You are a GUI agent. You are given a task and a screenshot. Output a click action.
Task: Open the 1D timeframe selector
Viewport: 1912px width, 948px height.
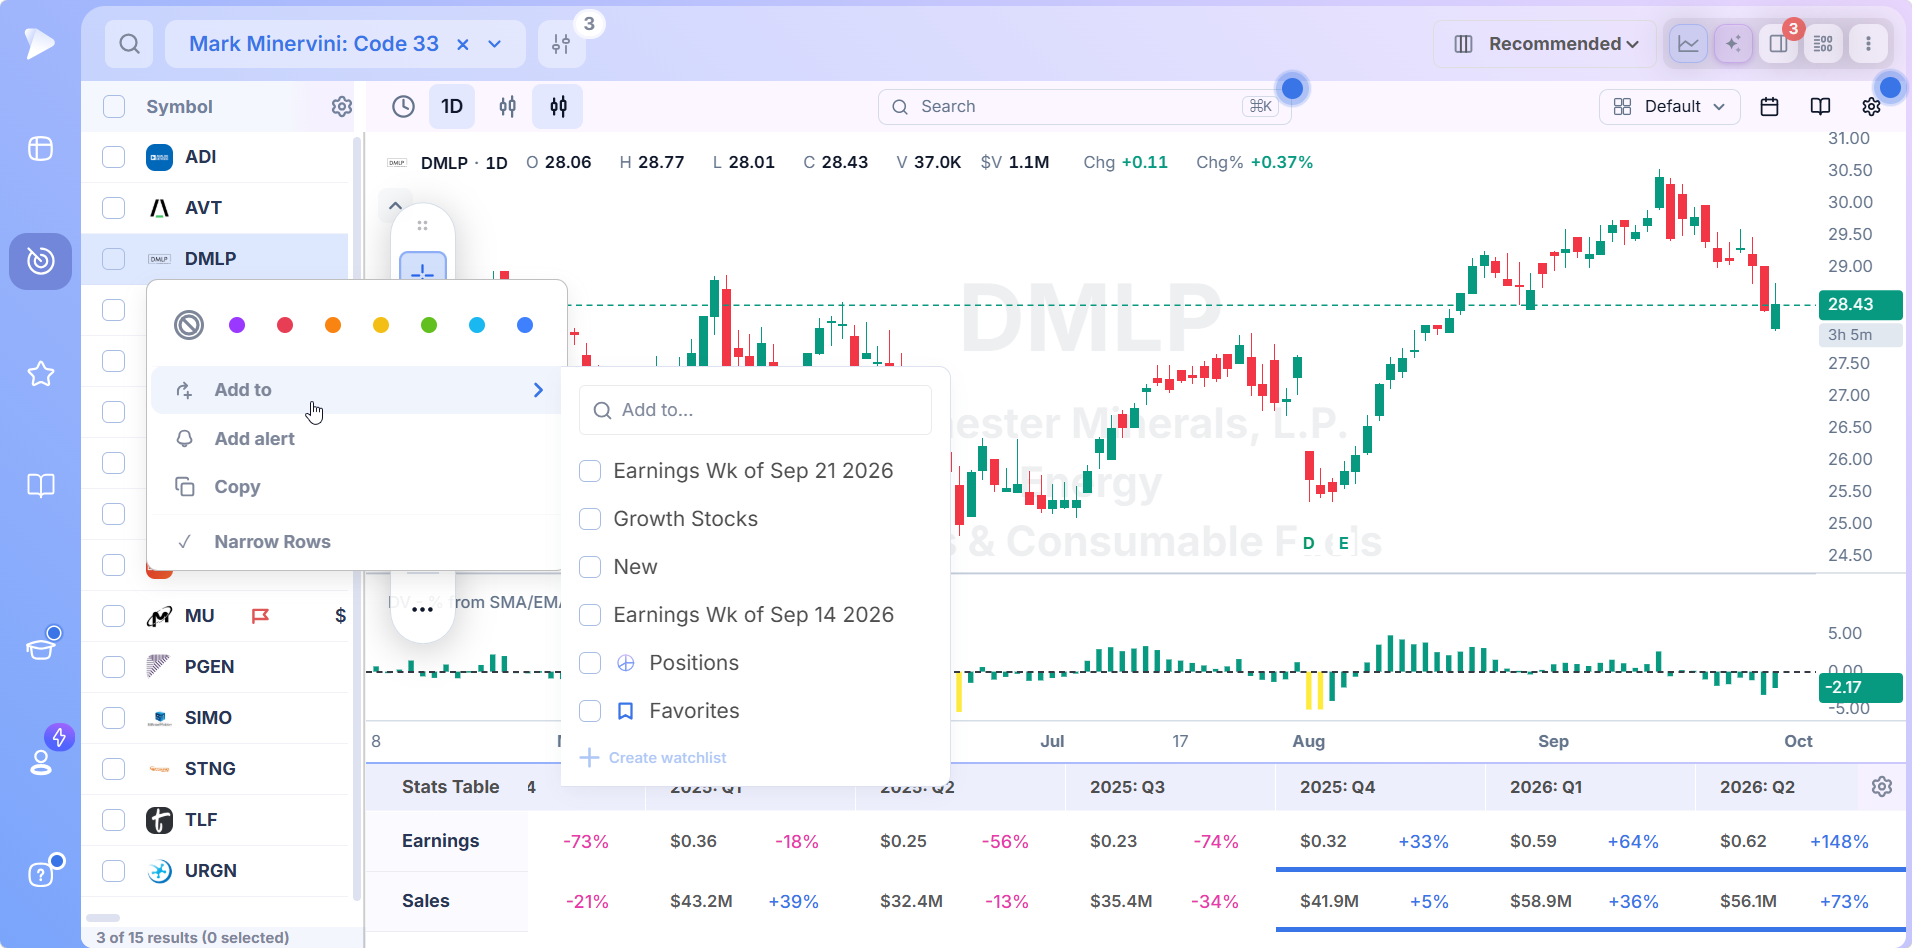tap(452, 107)
